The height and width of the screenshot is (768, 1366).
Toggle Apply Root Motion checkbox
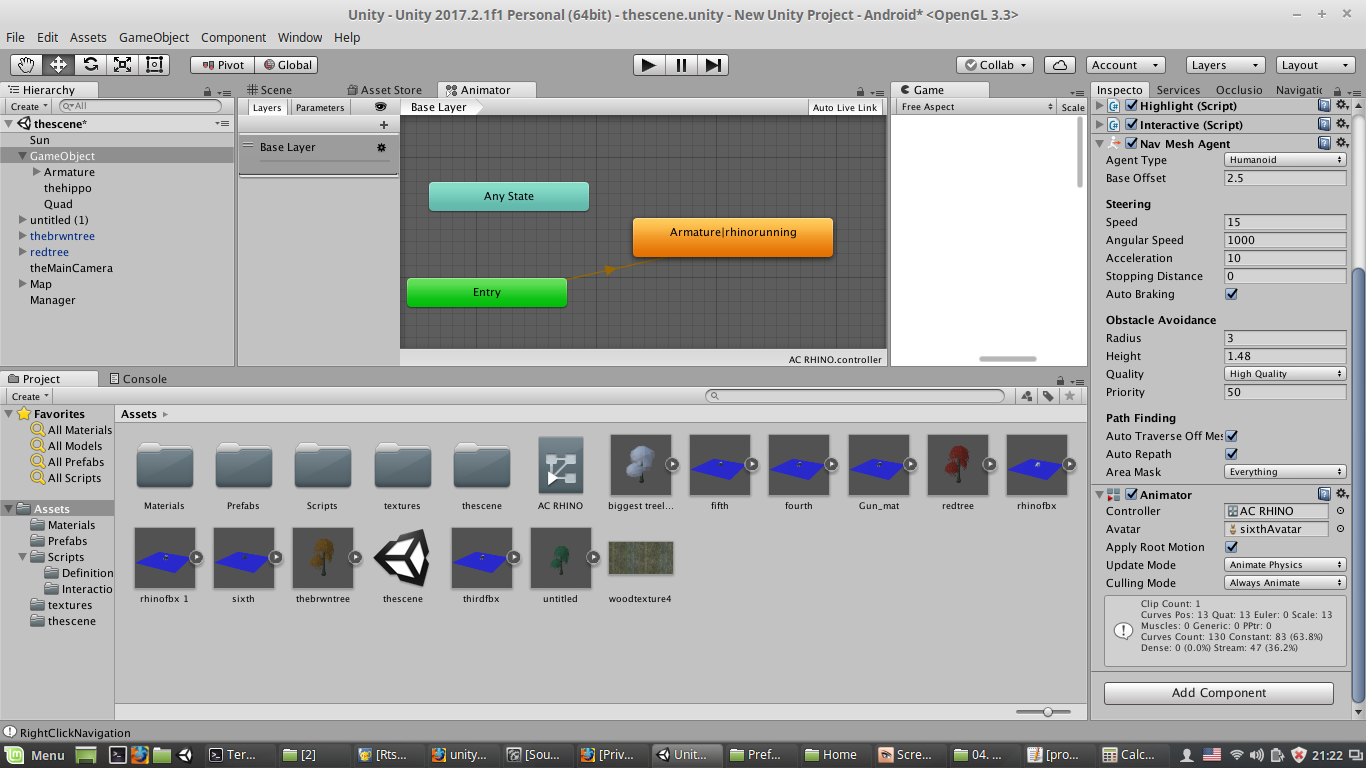click(1231, 548)
